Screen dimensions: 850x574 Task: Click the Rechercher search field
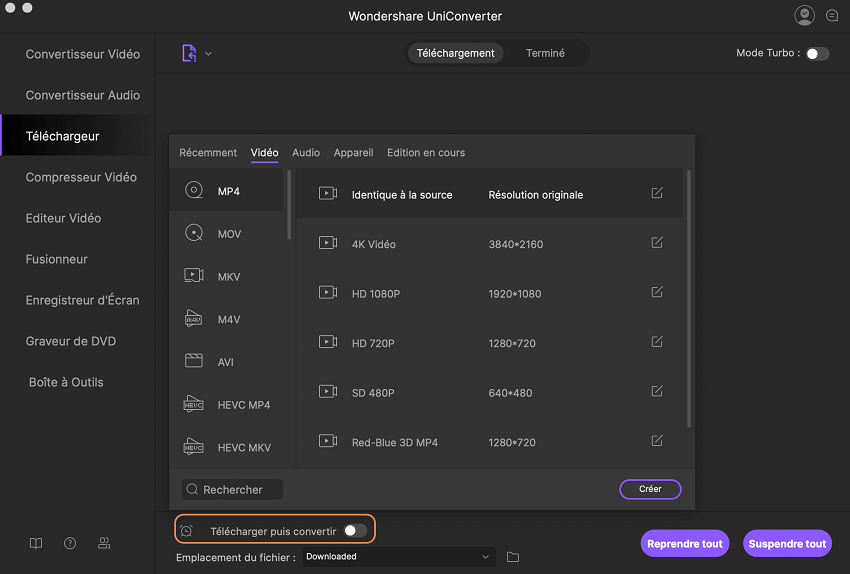[x=233, y=490]
